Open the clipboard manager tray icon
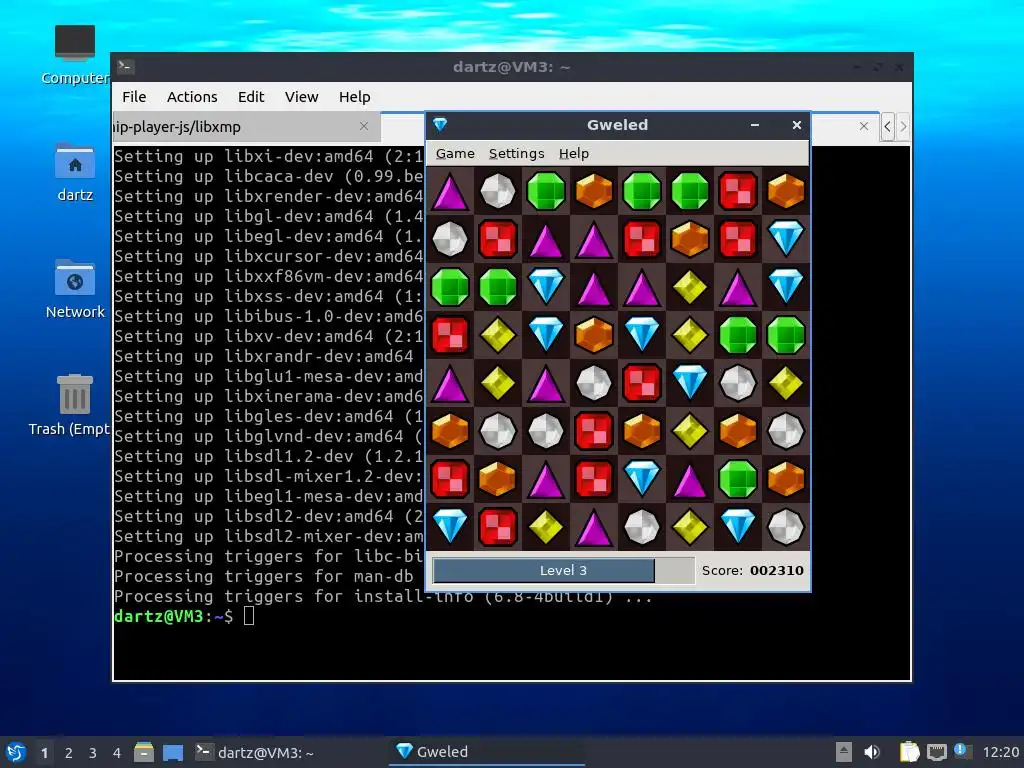1024x768 pixels. (x=909, y=752)
